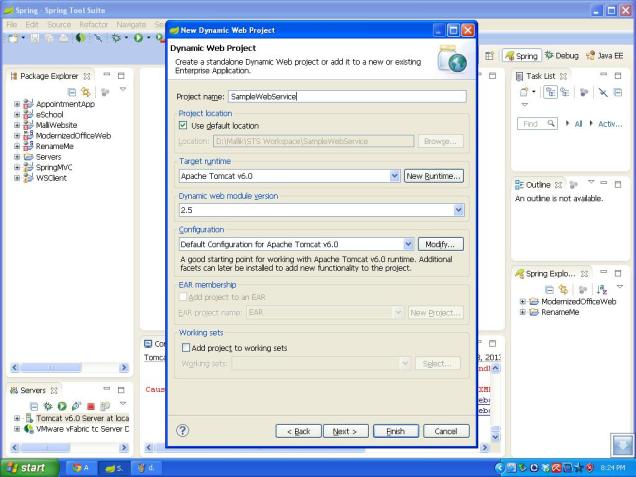This screenshot has width=636, height=477.
Task: Click the Next button
Action: tap(346, 431)
